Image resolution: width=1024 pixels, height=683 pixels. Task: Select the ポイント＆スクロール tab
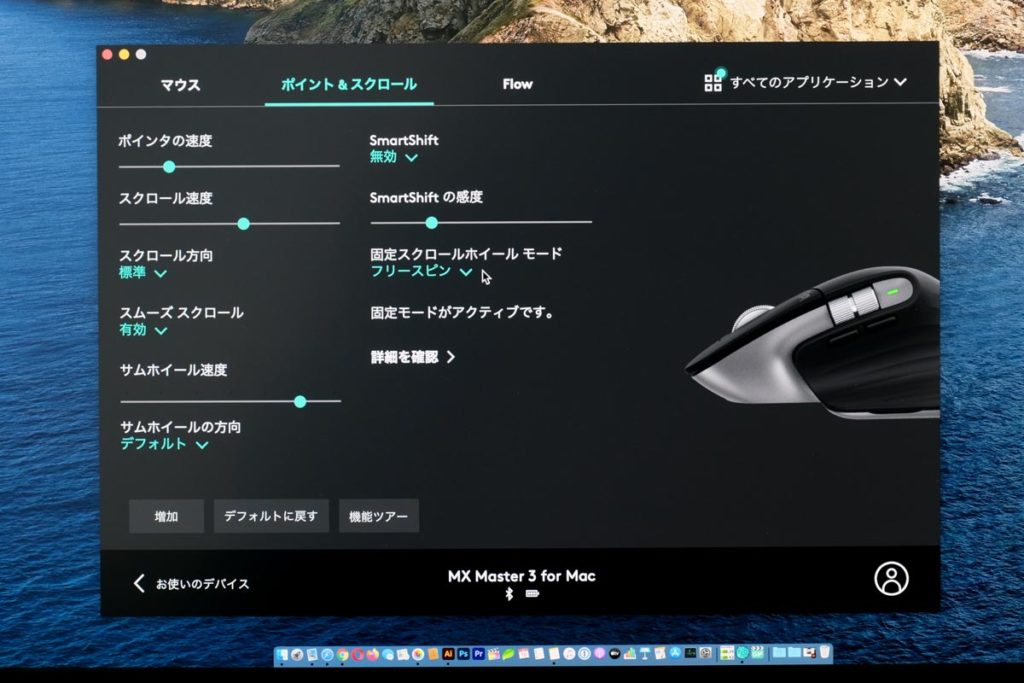(x=349, y=84)
